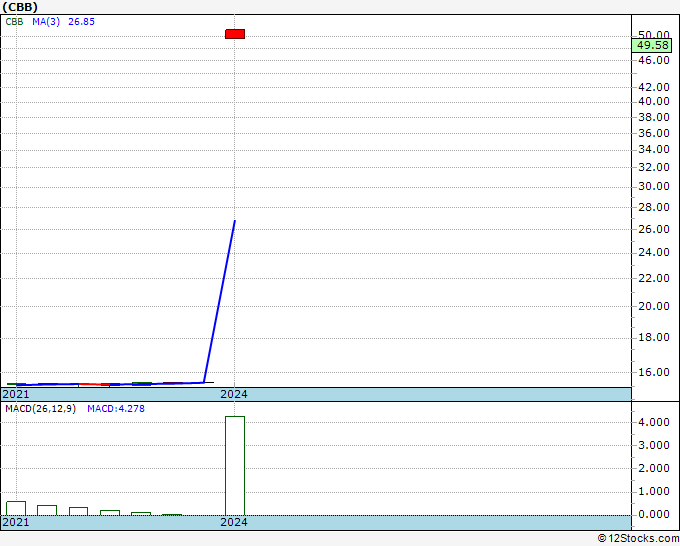The height and width of the screenshot is (546, 680).
Task: Click the 18.00 price axis label
Action: 654,337
